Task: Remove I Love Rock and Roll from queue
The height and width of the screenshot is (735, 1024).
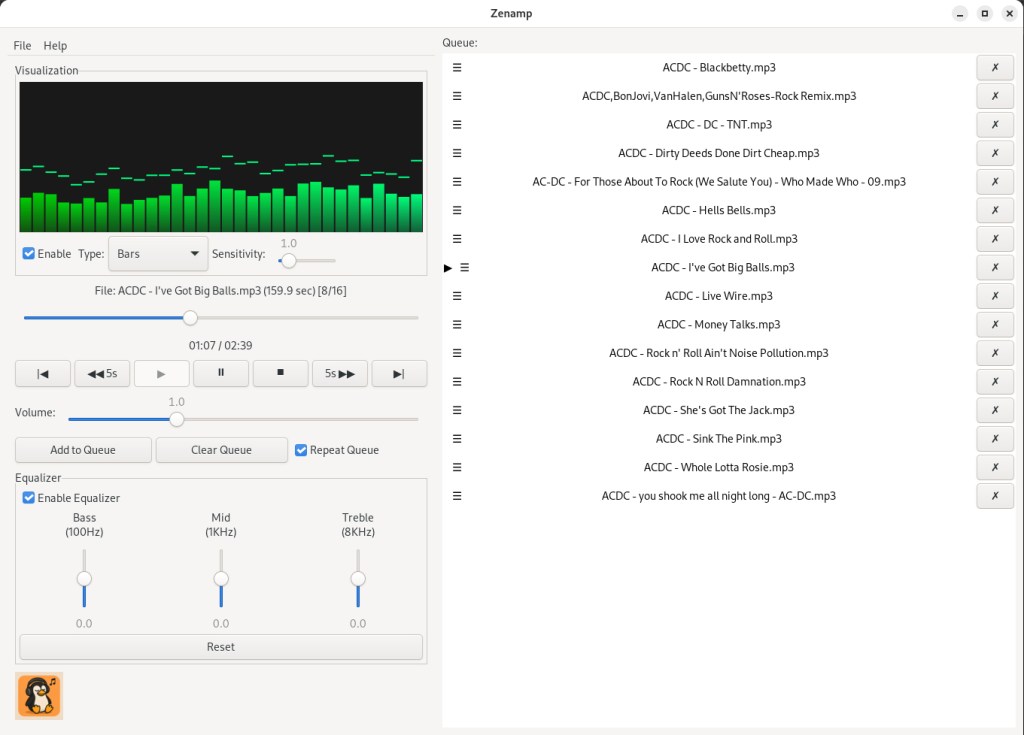Action: pos(995,238)
